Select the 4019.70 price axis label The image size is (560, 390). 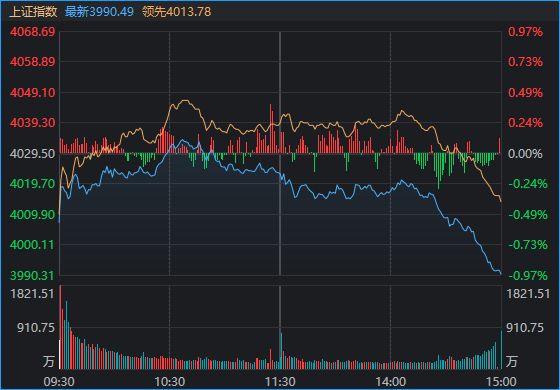click(33, 184)
